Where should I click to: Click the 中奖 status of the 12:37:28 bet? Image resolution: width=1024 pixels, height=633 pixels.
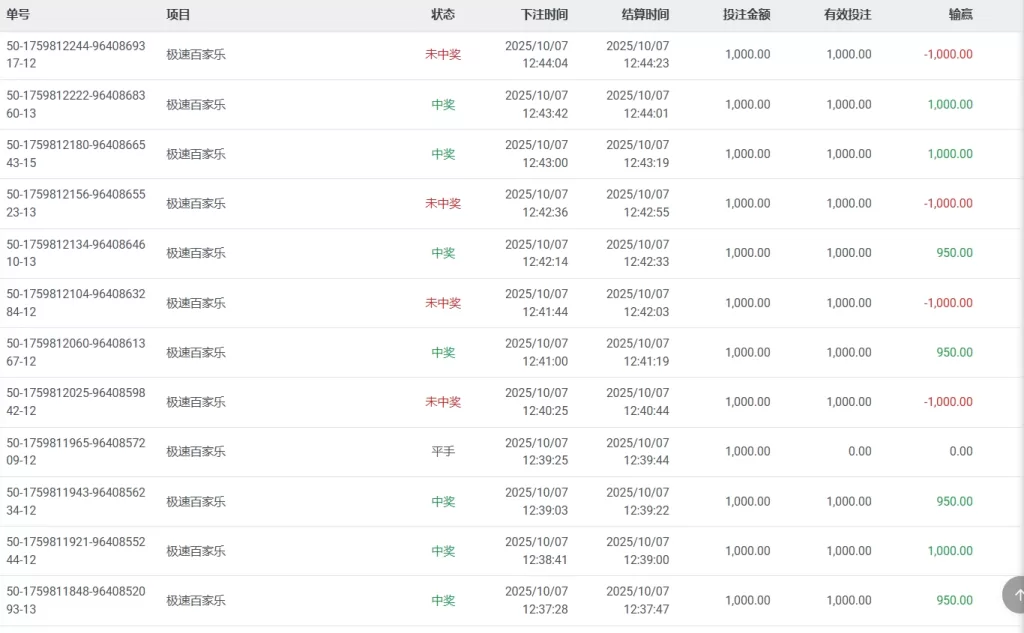(442, 601)
